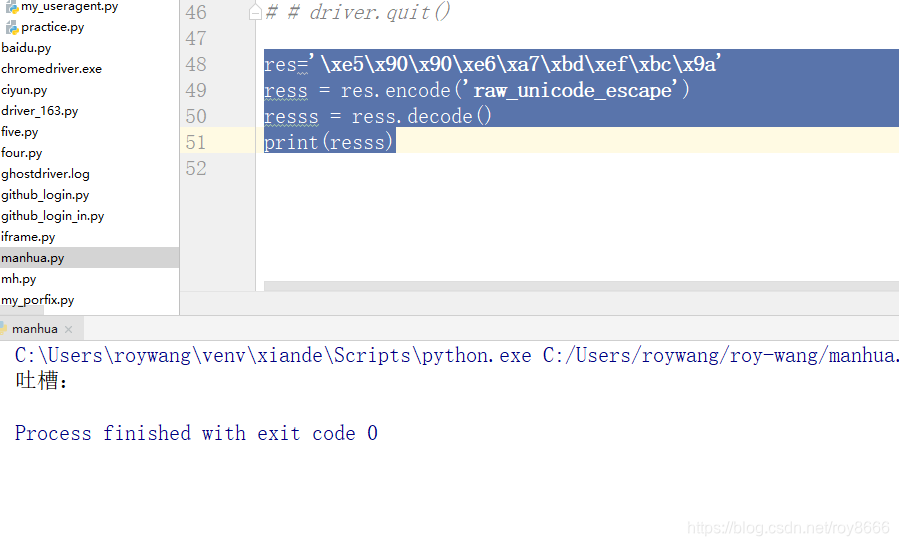Click line number 51 in gutter
This screenshot has width=899, height=546.
coord(196,142)
